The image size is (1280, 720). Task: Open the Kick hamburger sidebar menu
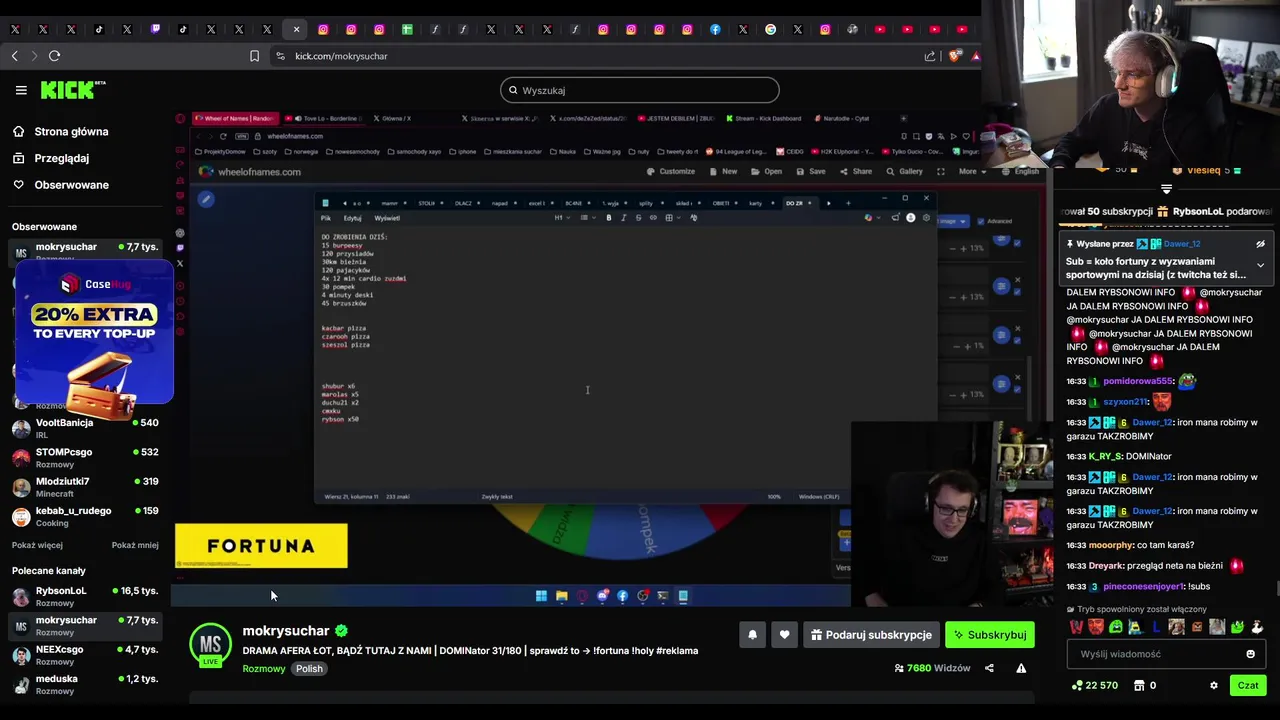click(21, 90)
